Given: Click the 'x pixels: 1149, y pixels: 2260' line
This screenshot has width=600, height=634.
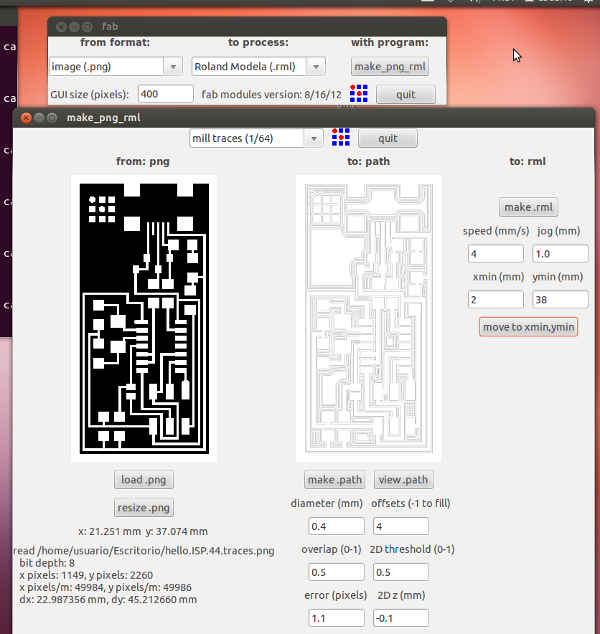Looking at the screenshot, I should tap(86, 575).
